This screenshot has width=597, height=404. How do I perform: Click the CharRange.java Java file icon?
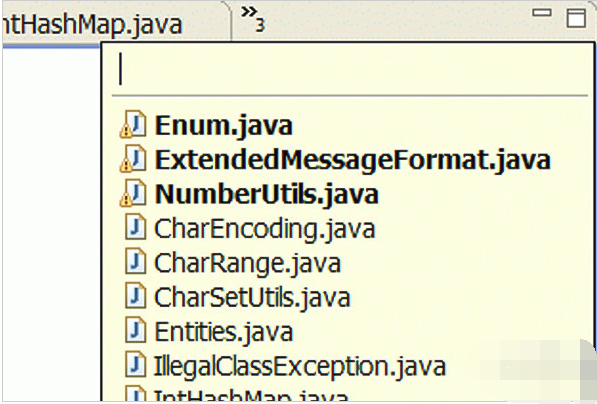click(x=136, y=261)
